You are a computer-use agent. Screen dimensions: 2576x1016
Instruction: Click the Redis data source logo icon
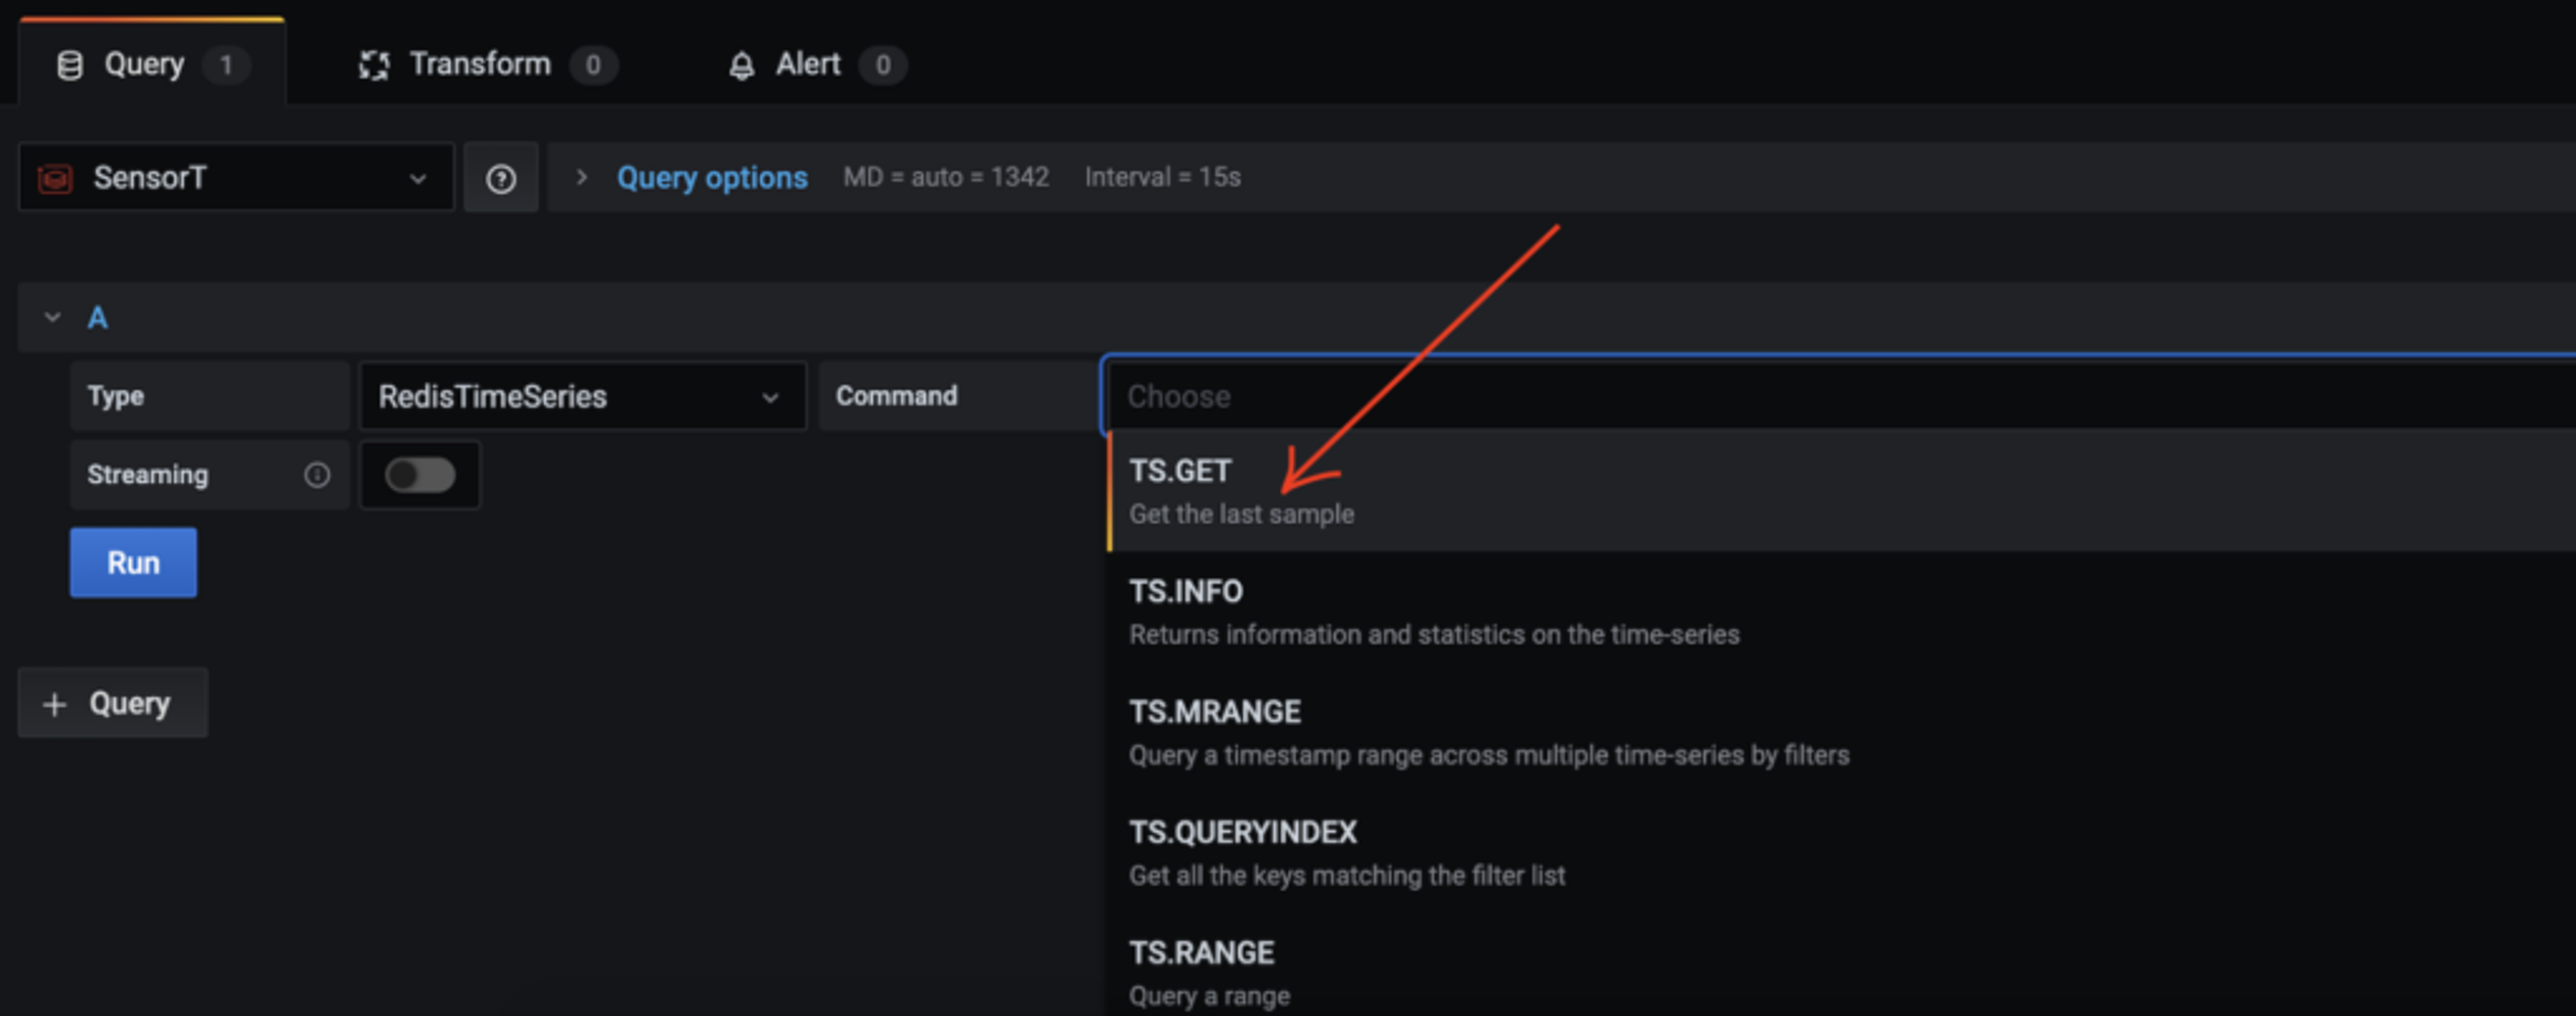coord(55,178)
